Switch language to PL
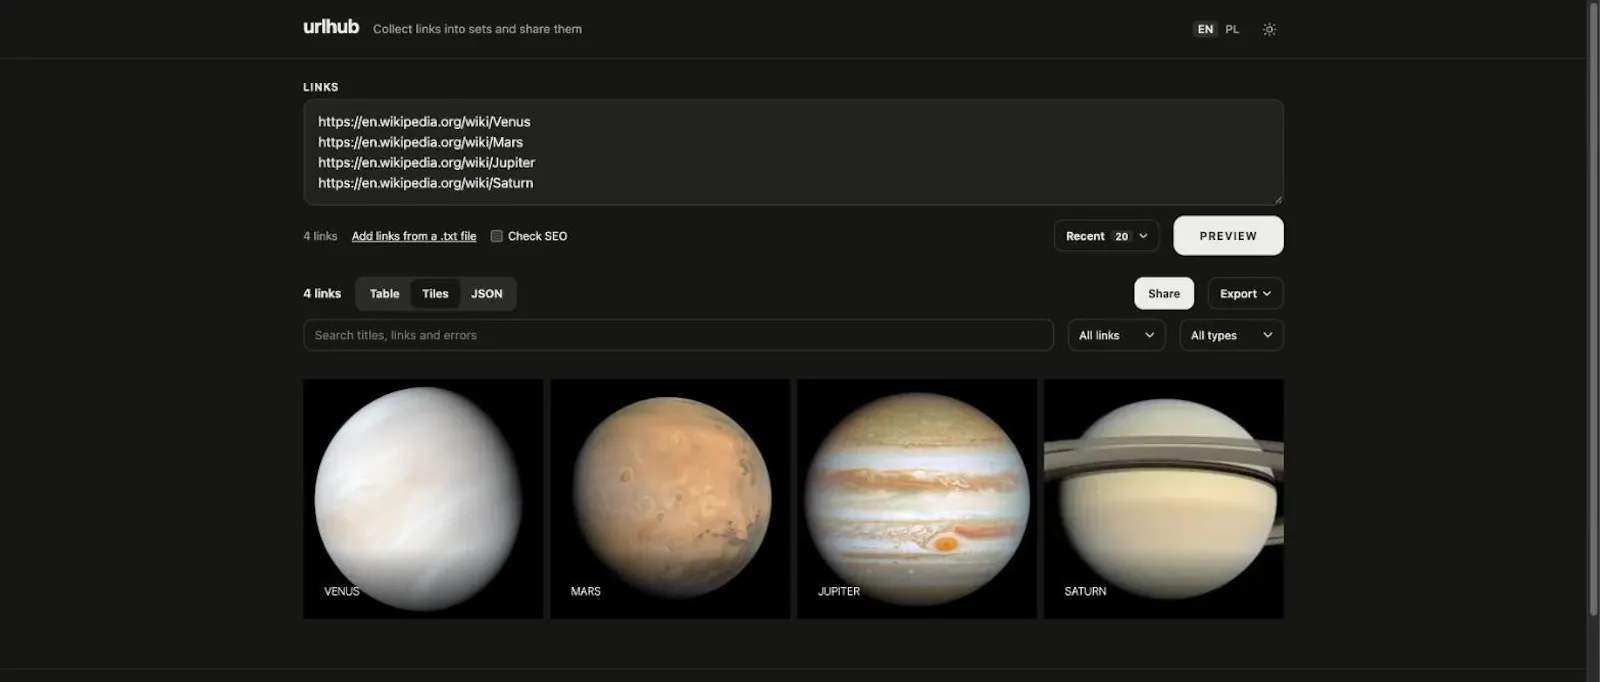Image resolution: width=1600 pixels, height=682 pixels. pyautogui.click(x=1232, y=29)
